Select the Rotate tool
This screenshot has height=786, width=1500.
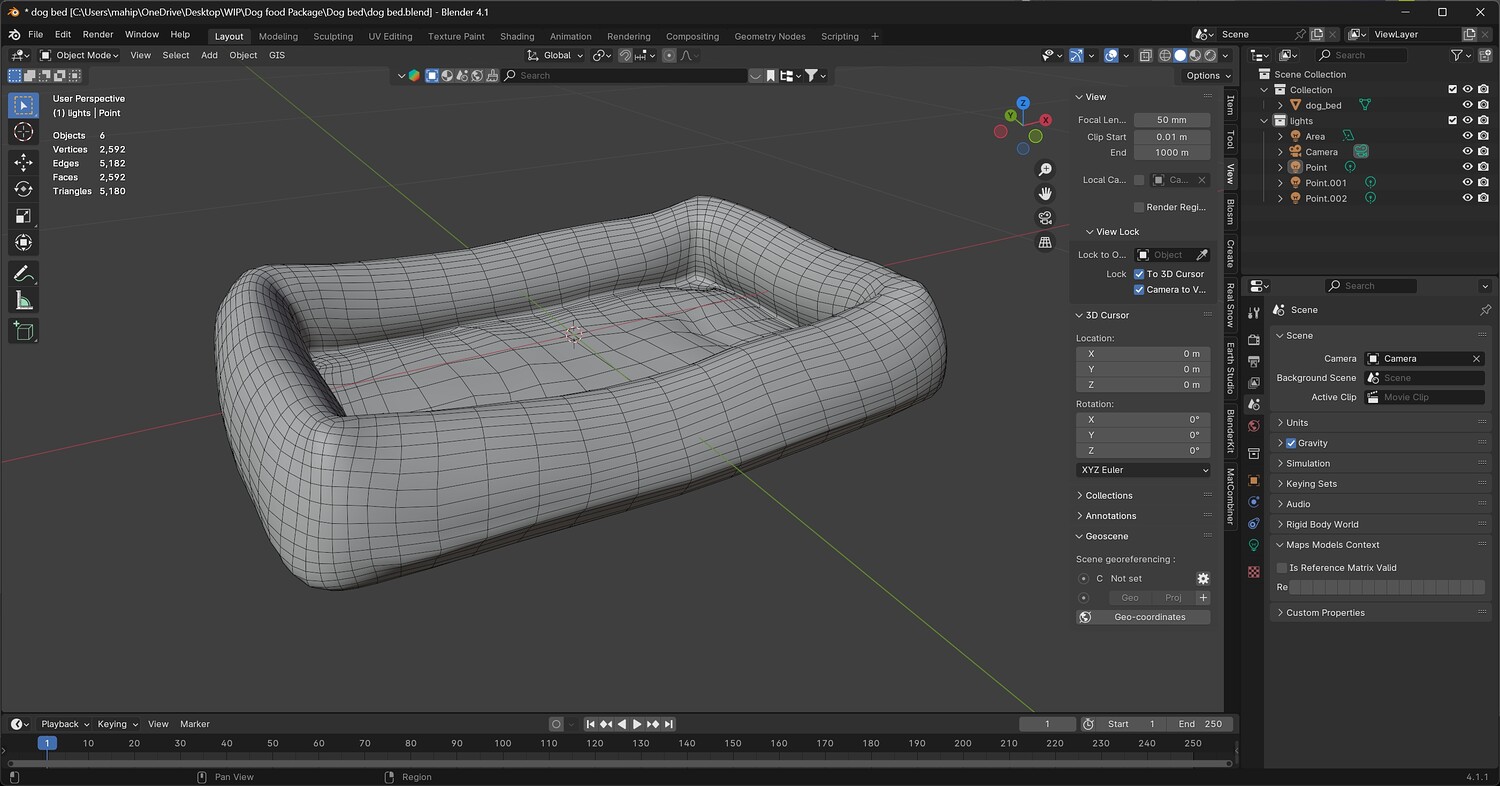pos(24,189)
